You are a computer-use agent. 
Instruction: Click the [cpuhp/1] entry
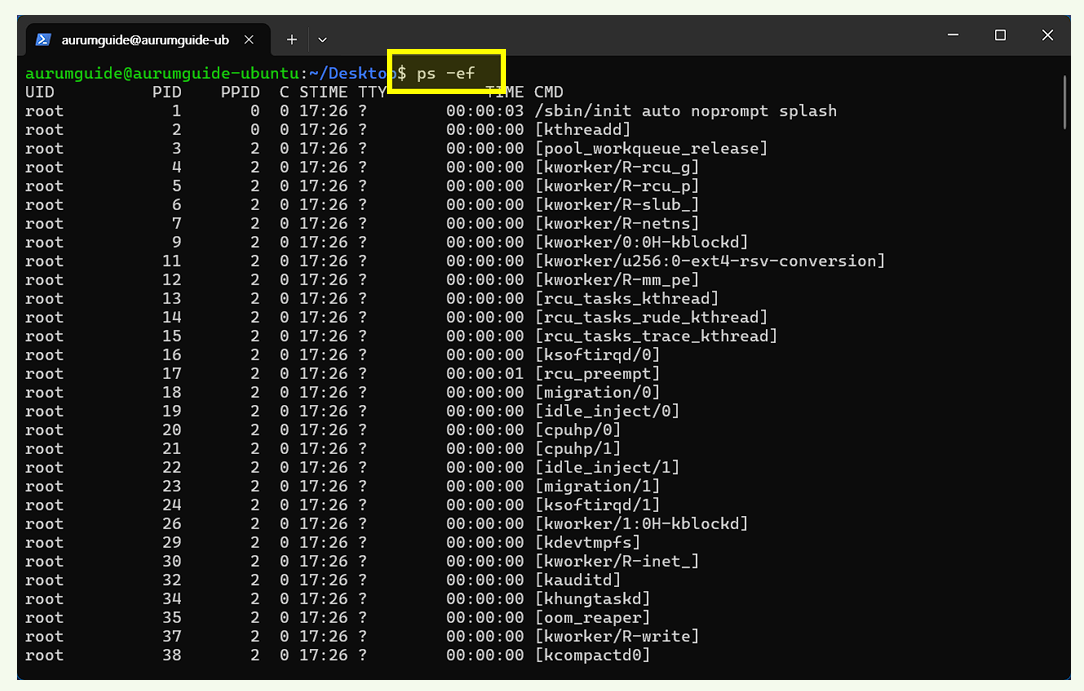pyautogui.click(x=578, y=448)
